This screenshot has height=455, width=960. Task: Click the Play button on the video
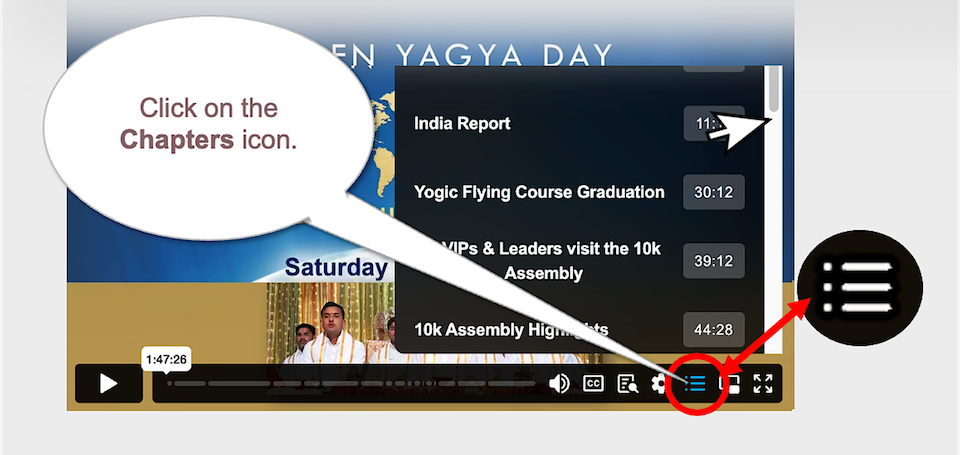(108, 383)
